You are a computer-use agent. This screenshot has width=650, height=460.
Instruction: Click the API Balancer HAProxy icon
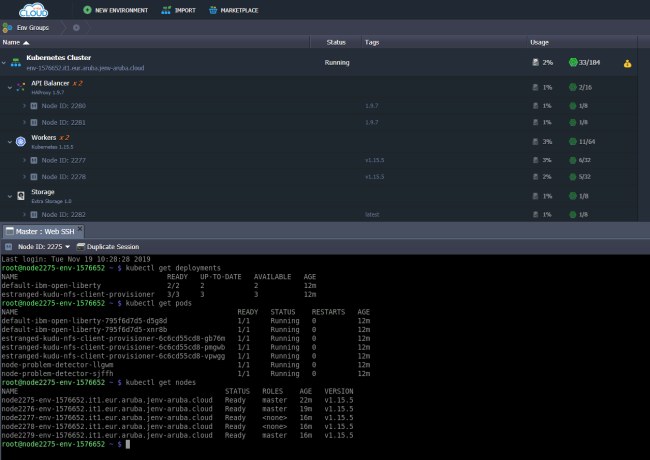pos(21,87)
